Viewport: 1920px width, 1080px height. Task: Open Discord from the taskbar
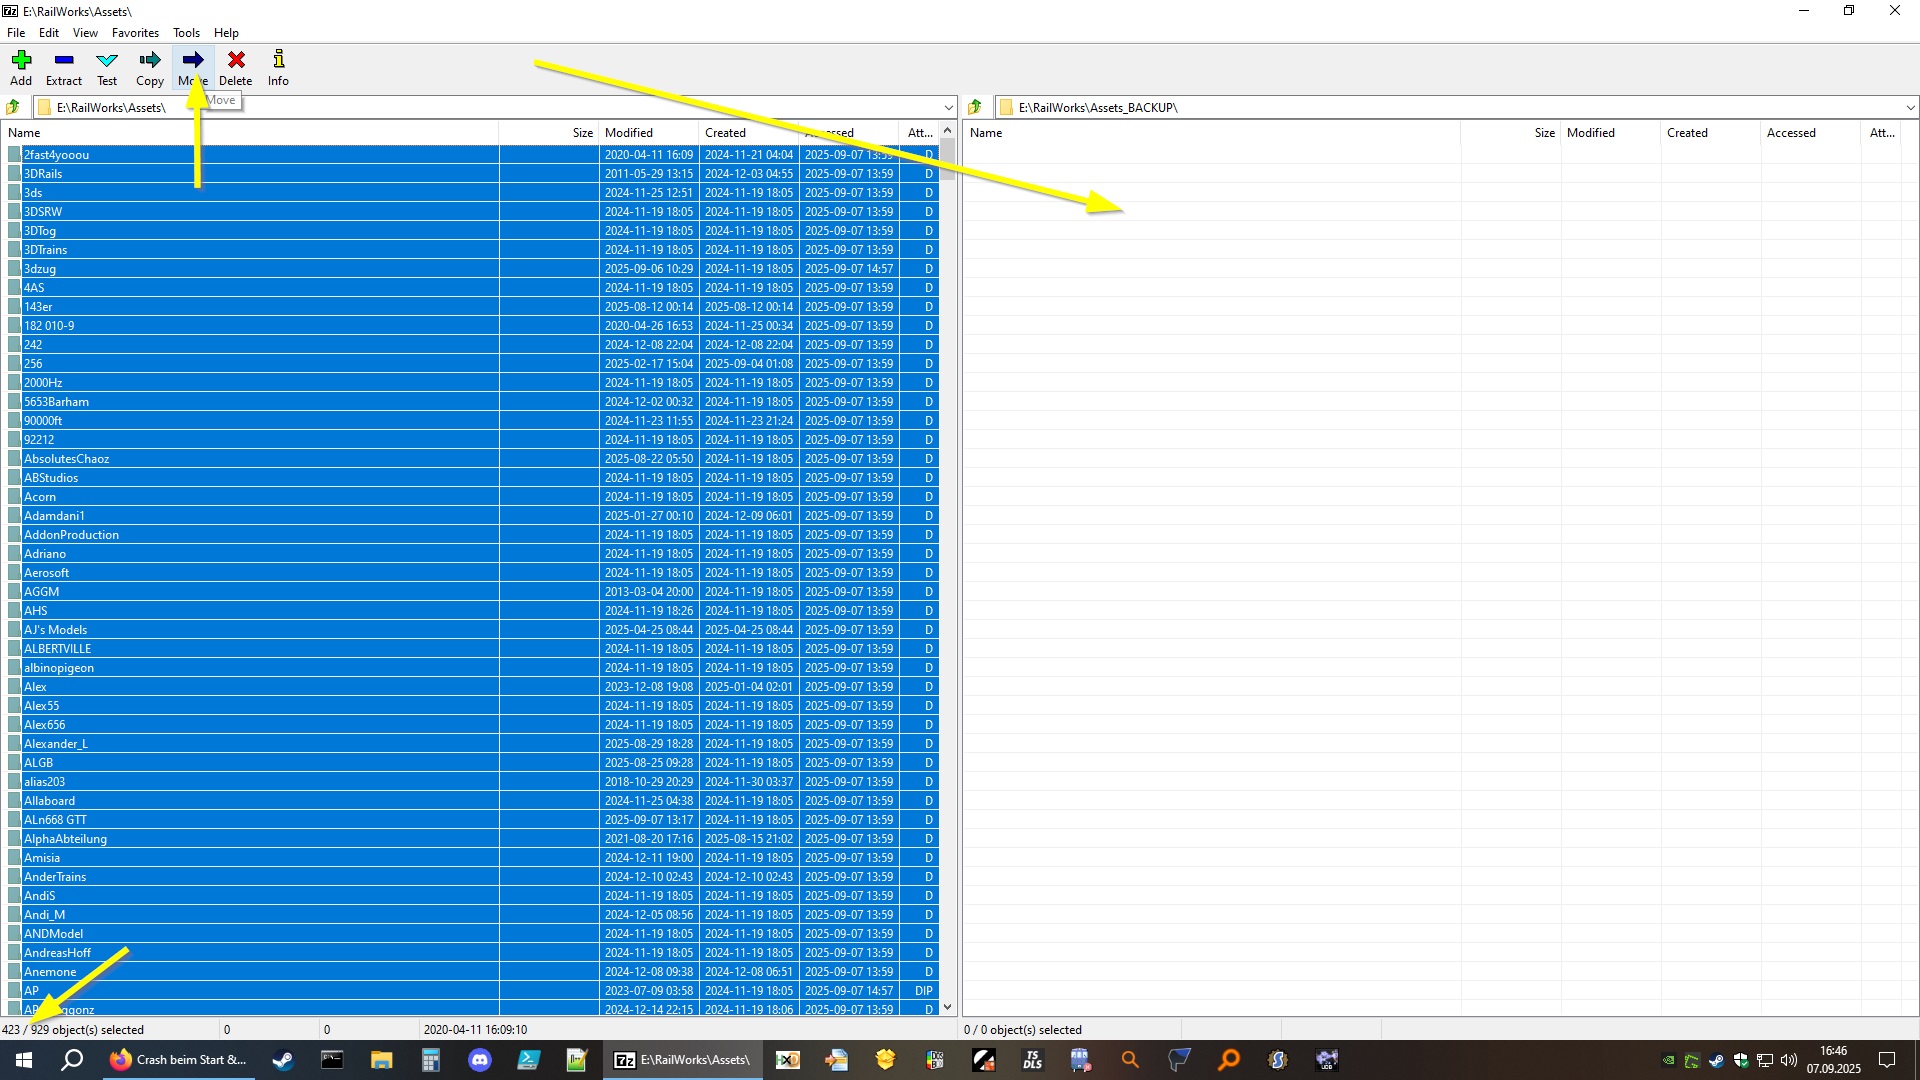pyautogui.click(x=480, y=1060)
